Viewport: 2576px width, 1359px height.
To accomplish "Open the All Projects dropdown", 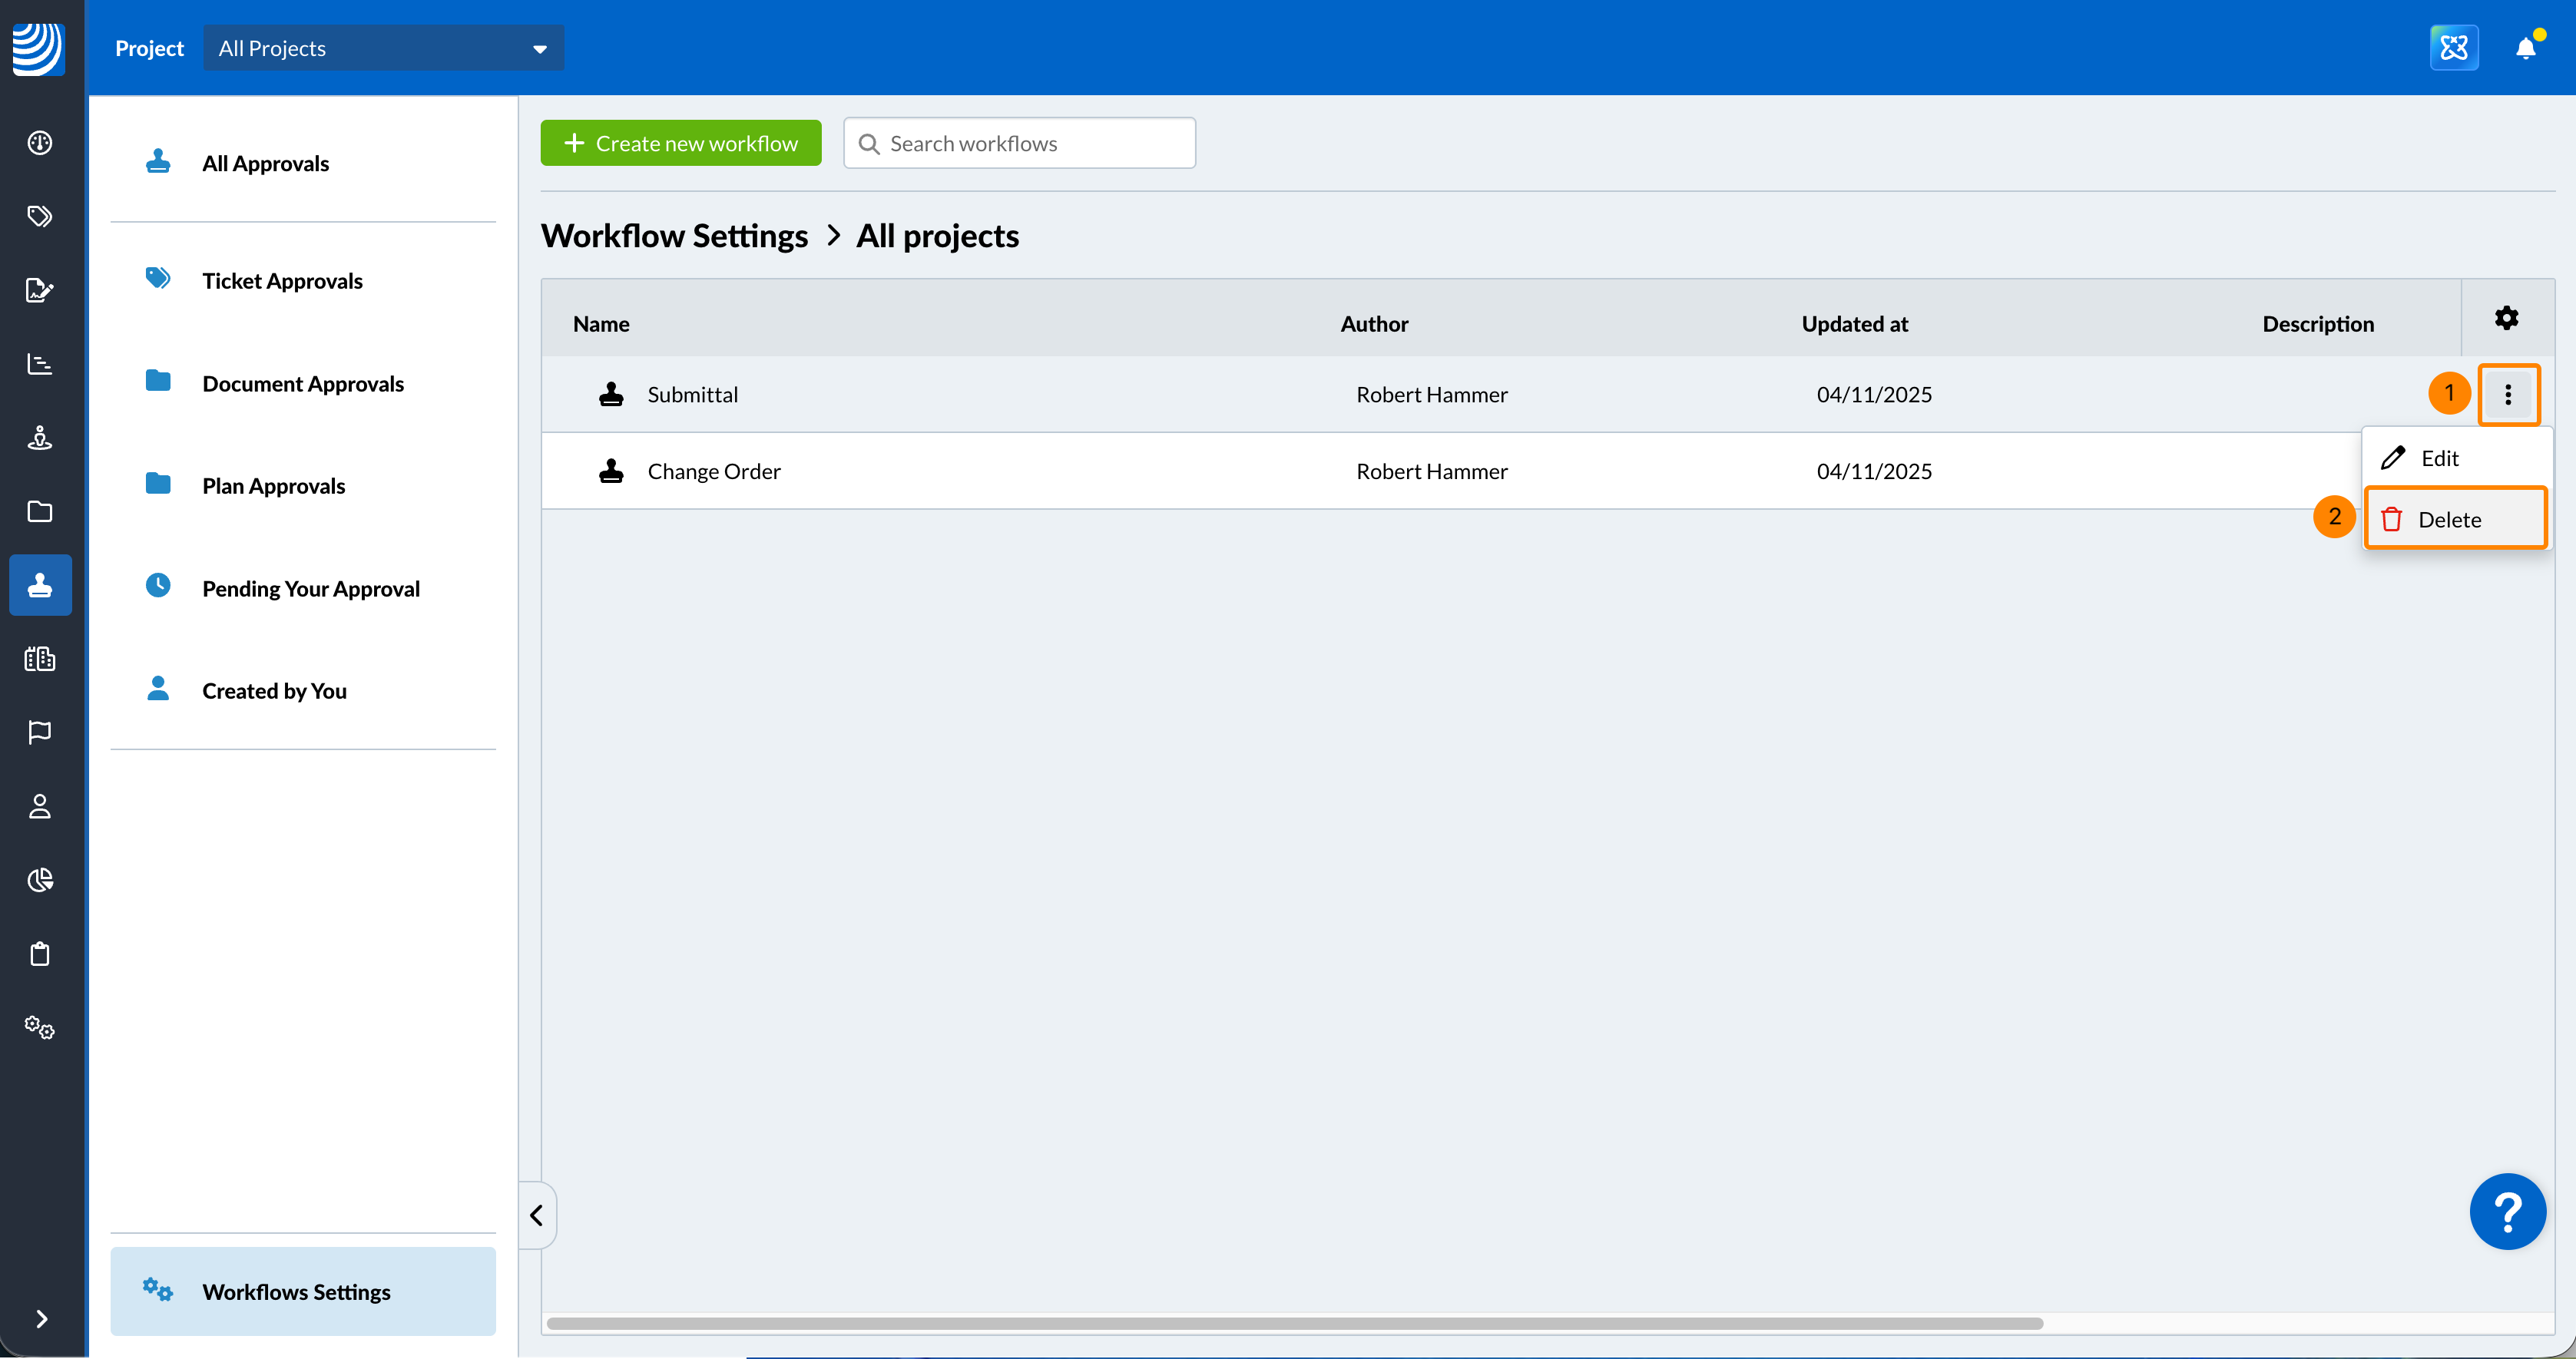I will click(383, 48).
